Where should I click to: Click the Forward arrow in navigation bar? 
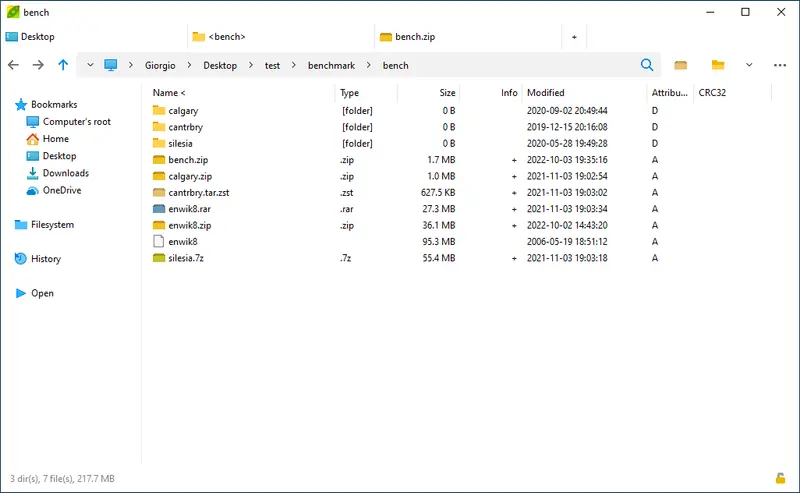coord(38,65)
